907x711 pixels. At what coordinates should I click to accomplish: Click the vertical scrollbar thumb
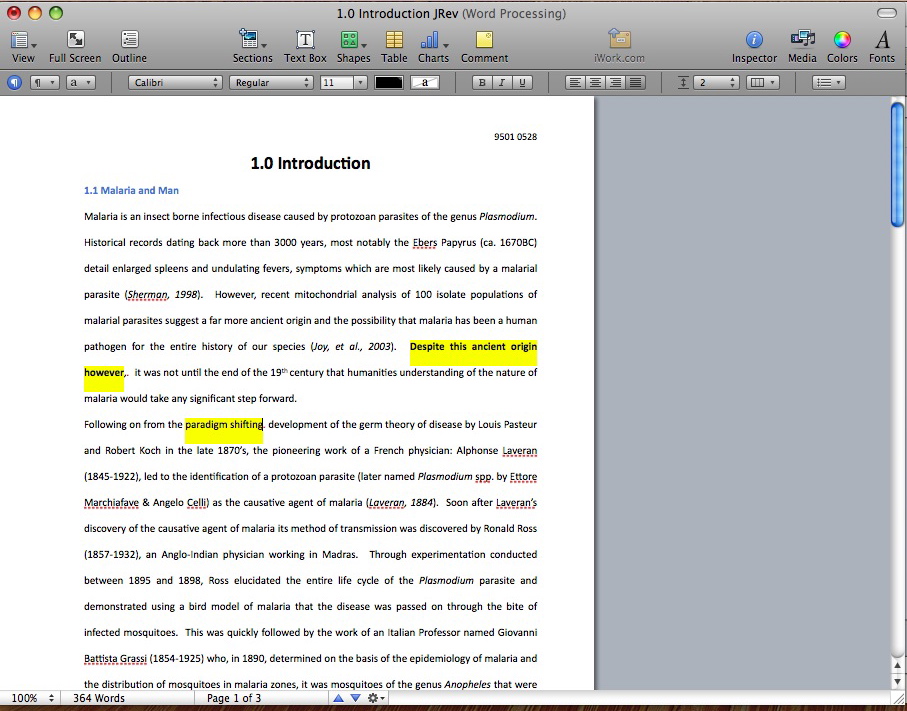point(897,164)
